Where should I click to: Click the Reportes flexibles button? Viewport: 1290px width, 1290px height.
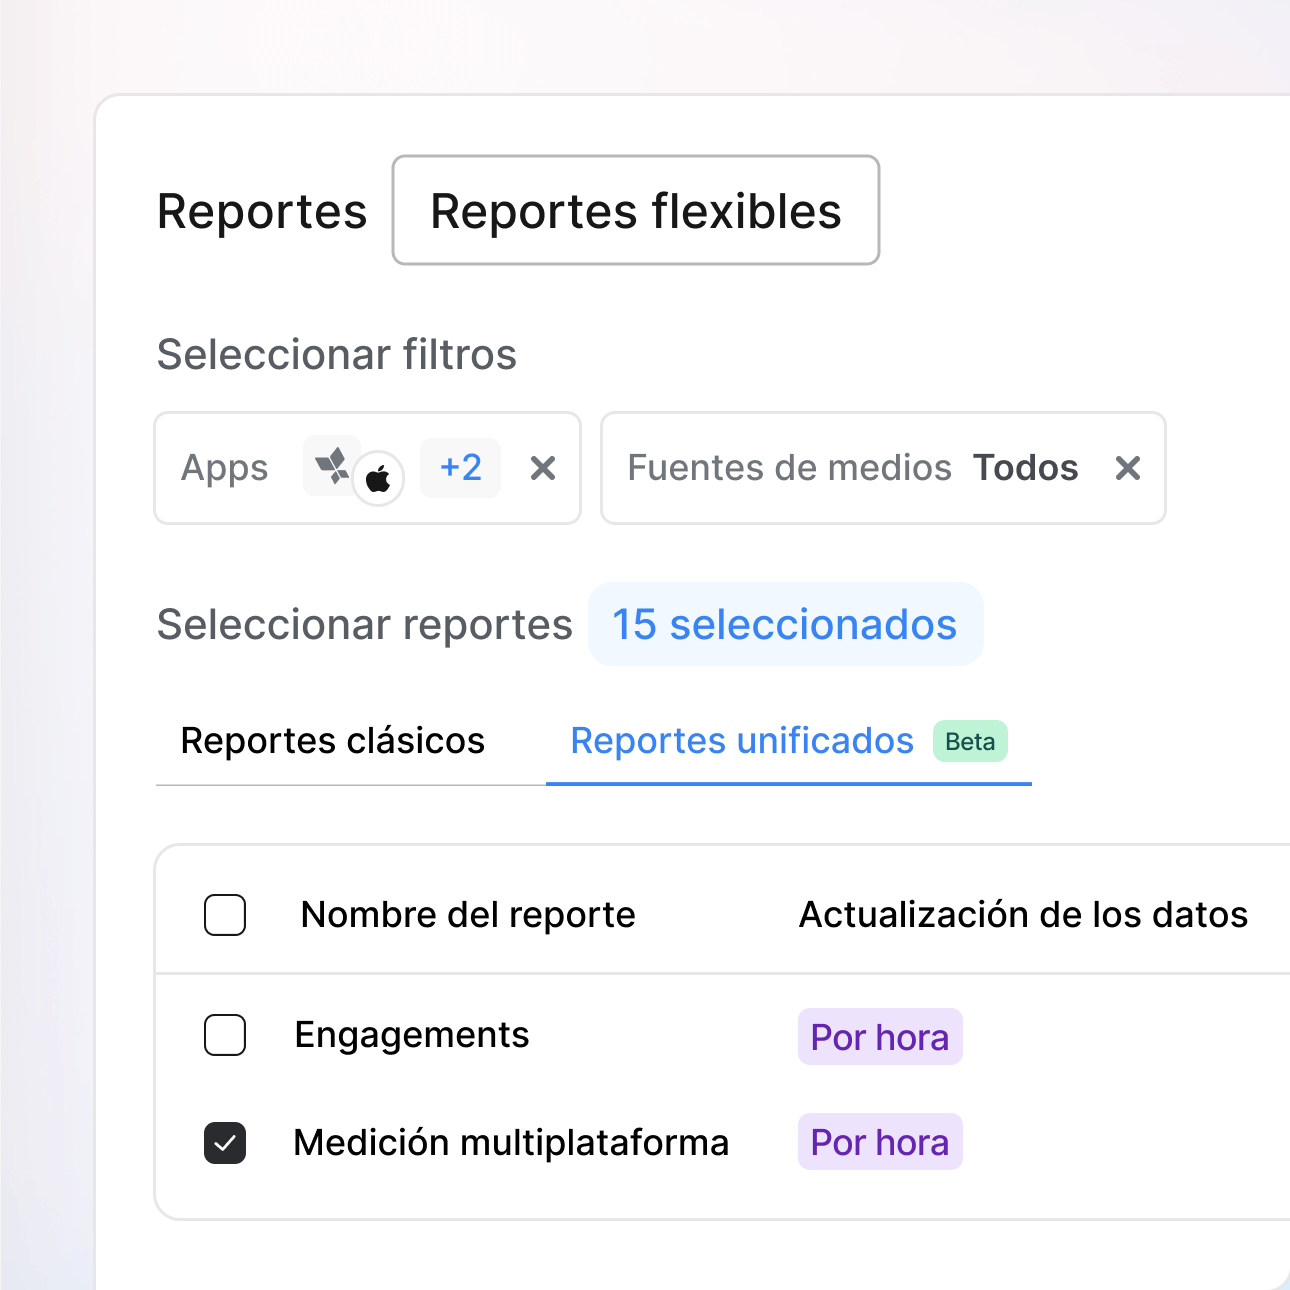click(x=635, y=210)
